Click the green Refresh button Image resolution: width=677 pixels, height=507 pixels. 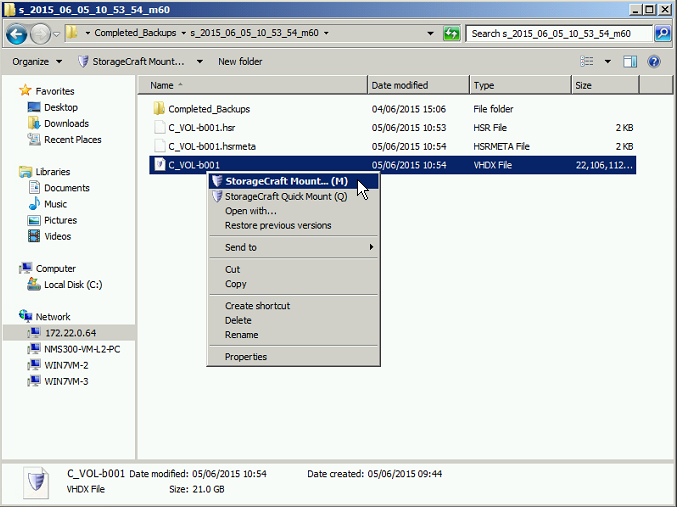452,33
